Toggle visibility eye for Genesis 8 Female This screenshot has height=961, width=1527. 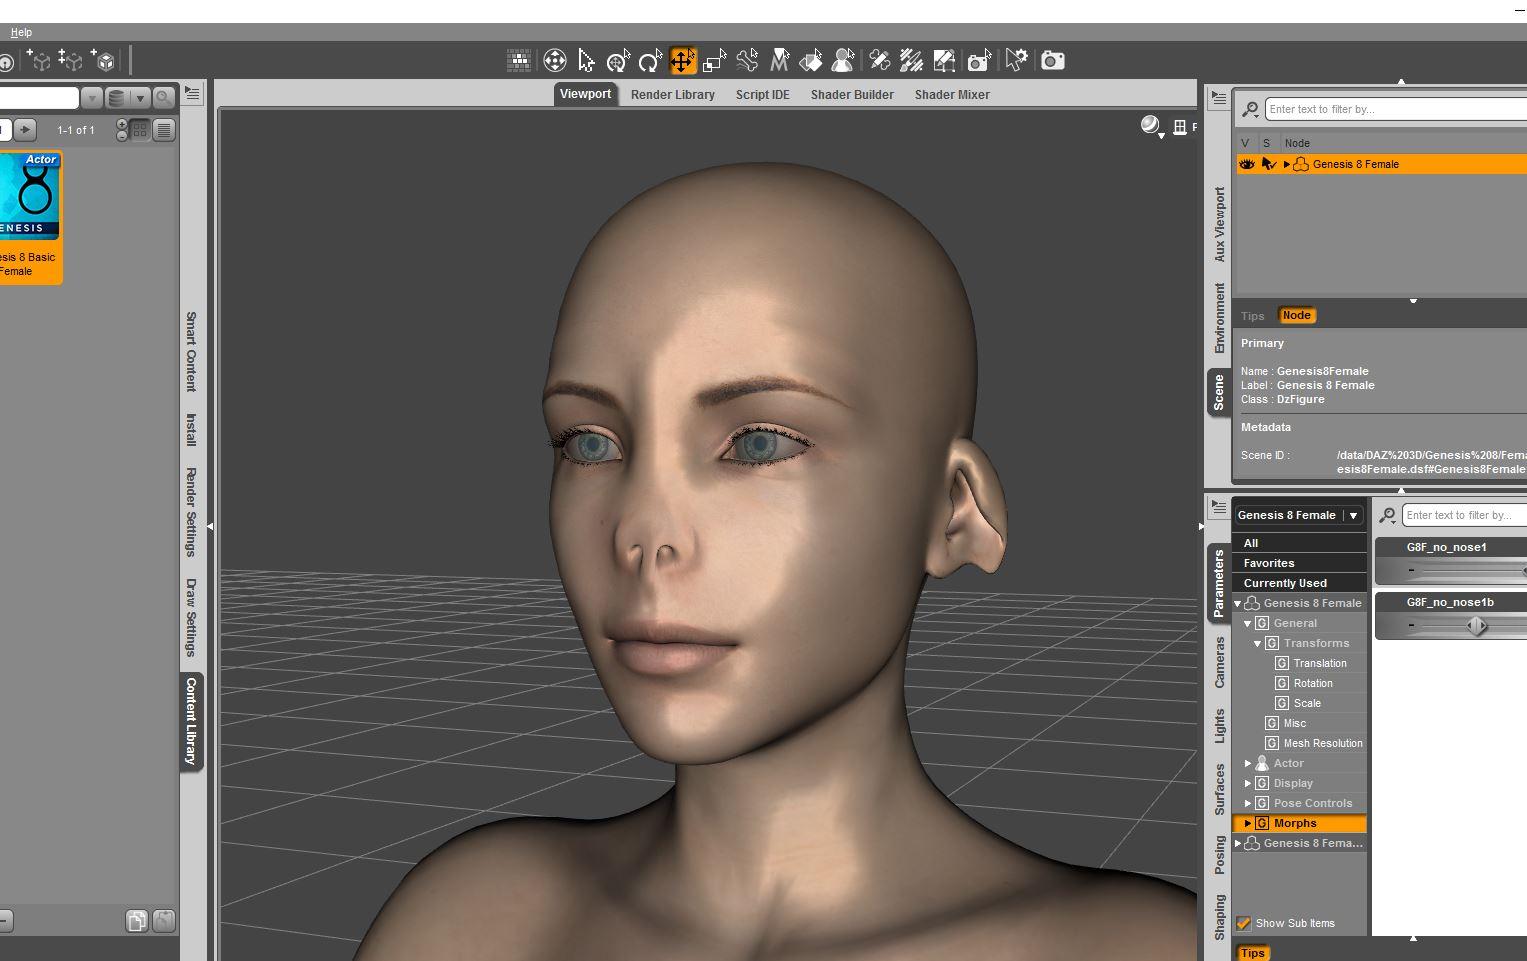(x=1247, y=164)
